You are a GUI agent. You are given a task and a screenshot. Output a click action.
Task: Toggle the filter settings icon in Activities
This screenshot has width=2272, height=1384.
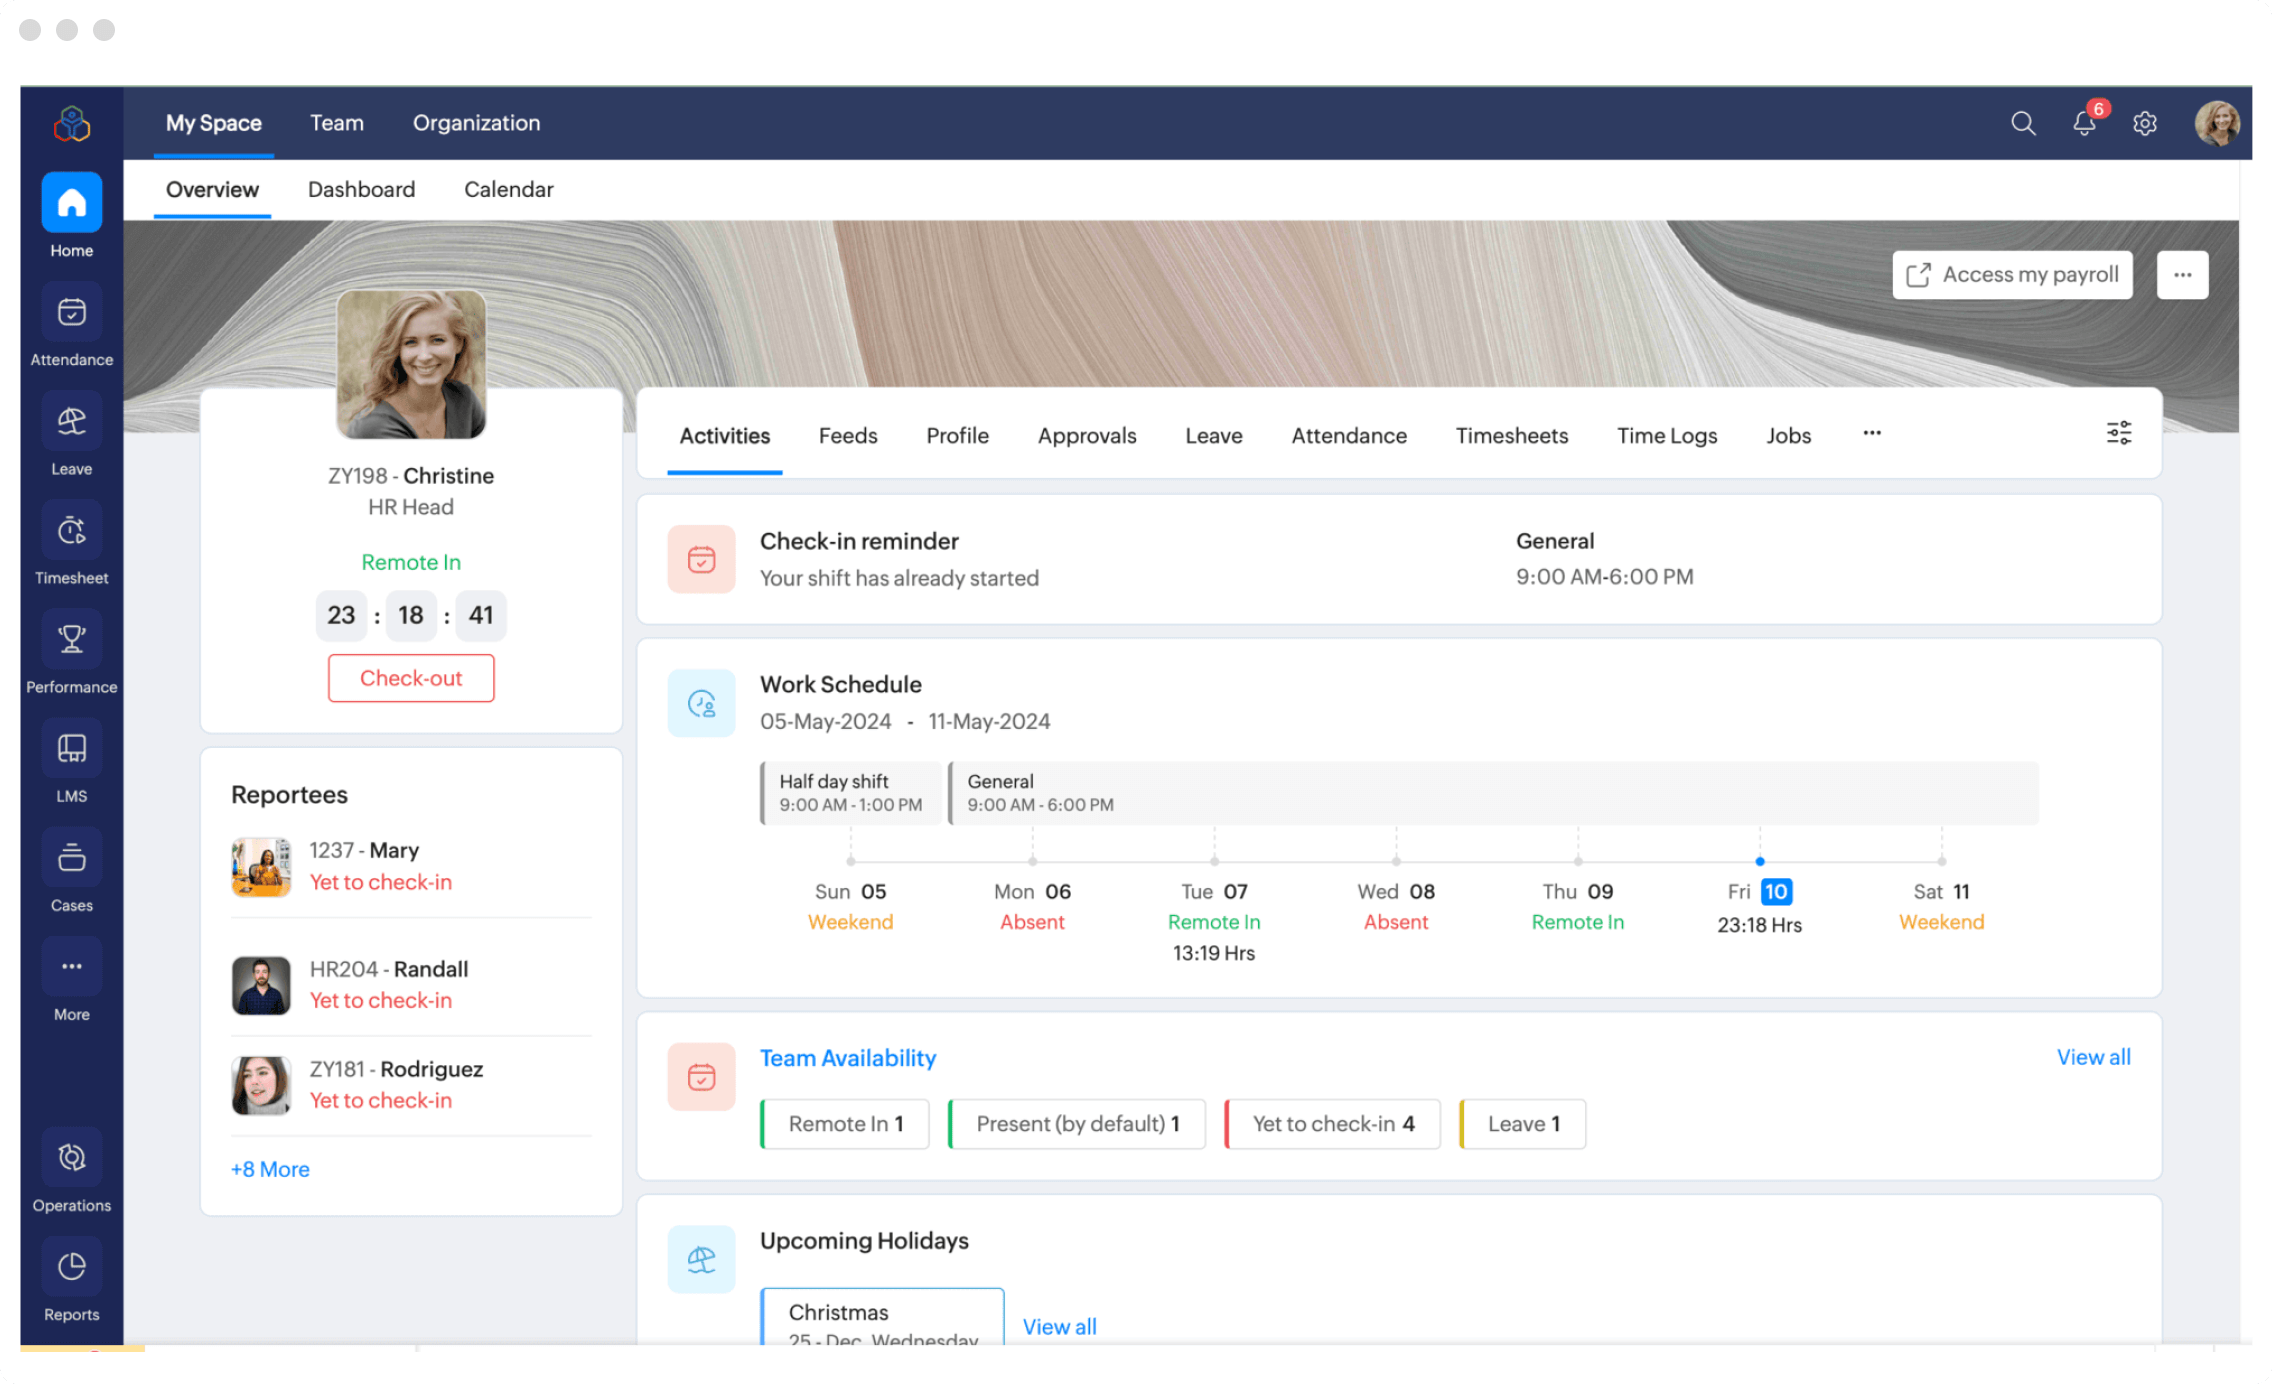(2119, 433)
